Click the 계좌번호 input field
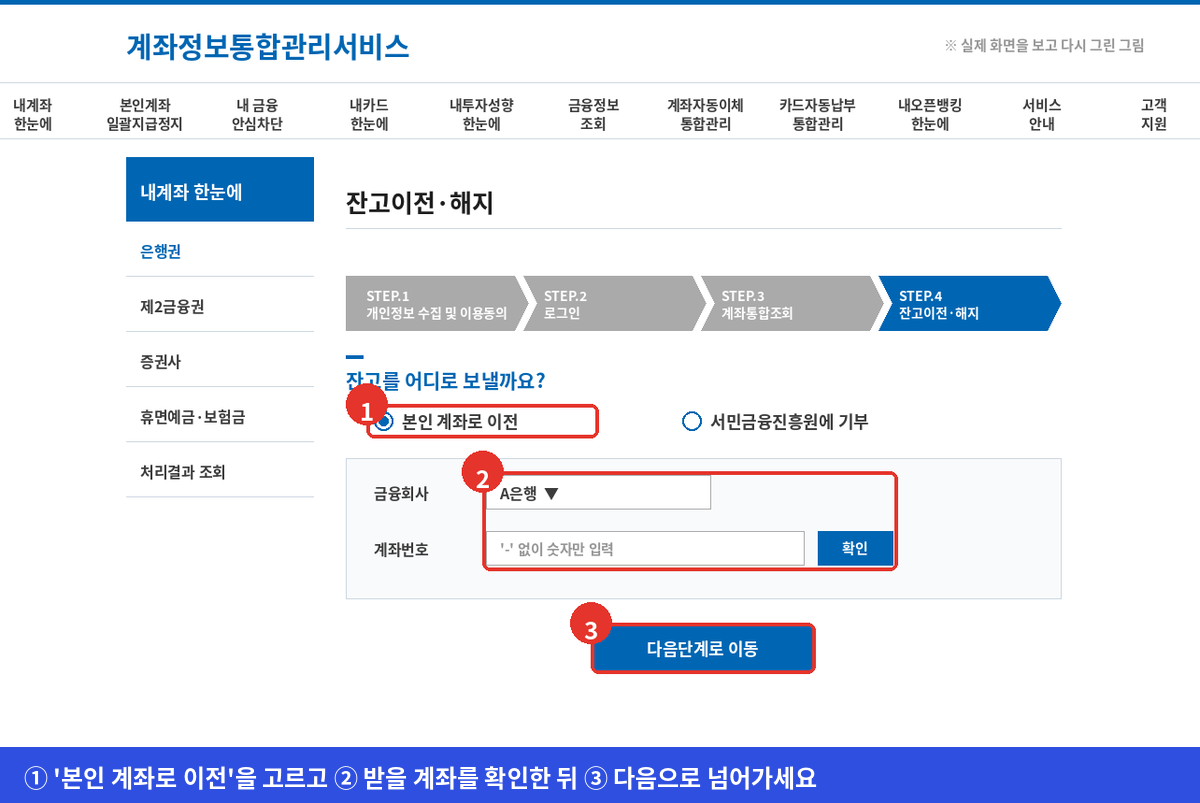This screenshot has width=1200, height=803. pos(646,548)
